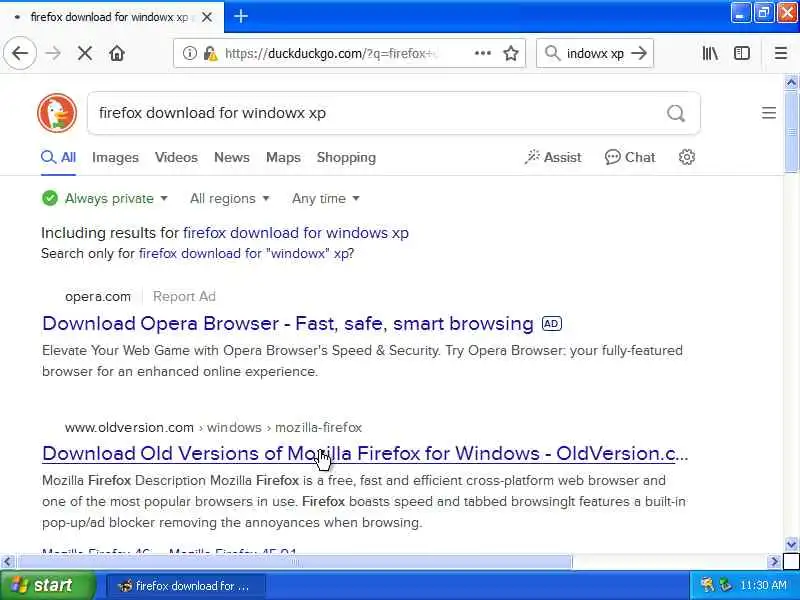Image resolution: width=800 pixels, height=600 pixels.
Task: Search only for "windowx" xp link
Action: pyautogui.click(x=244, y=254)
